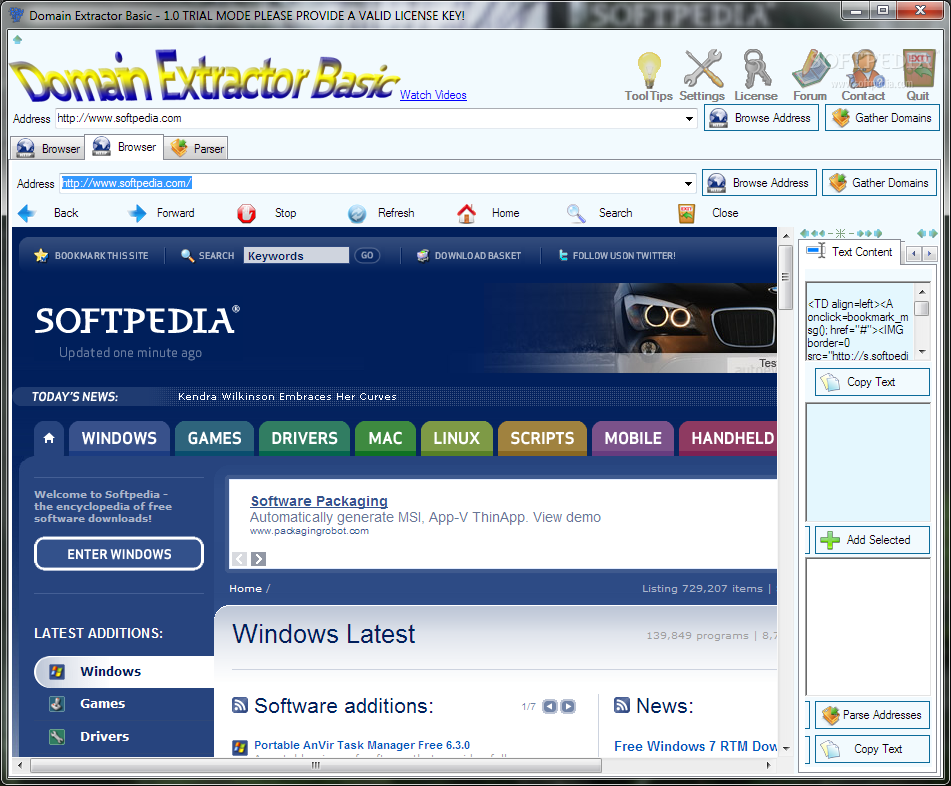Image resolution: width=951 pixels, height=786 pixels.
Task: Click next arrow in Software additions pager
Action: tap(568, 707)
